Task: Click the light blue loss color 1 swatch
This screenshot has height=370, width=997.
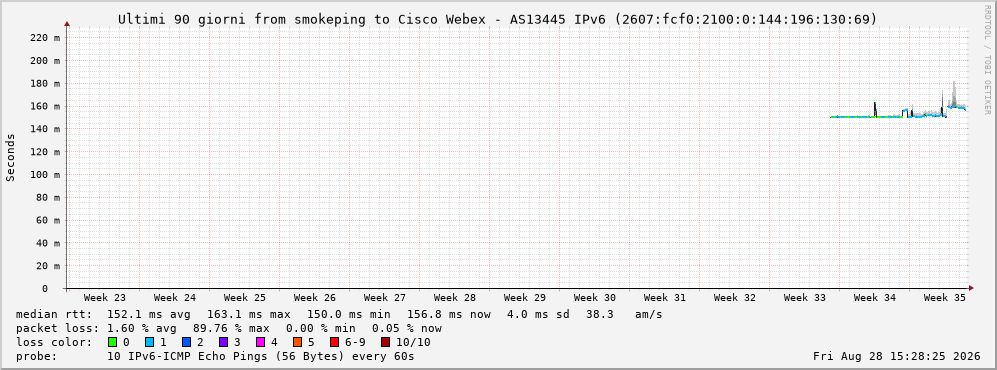Action: [149, 342]
